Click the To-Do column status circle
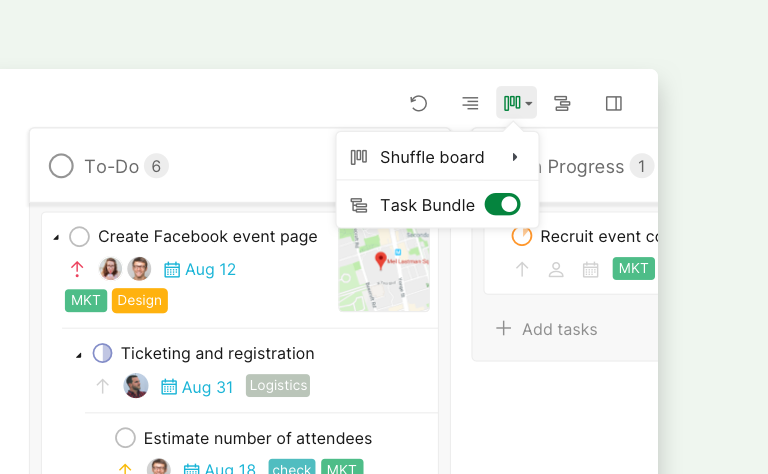The image size is (768, 474). (61, 166)
